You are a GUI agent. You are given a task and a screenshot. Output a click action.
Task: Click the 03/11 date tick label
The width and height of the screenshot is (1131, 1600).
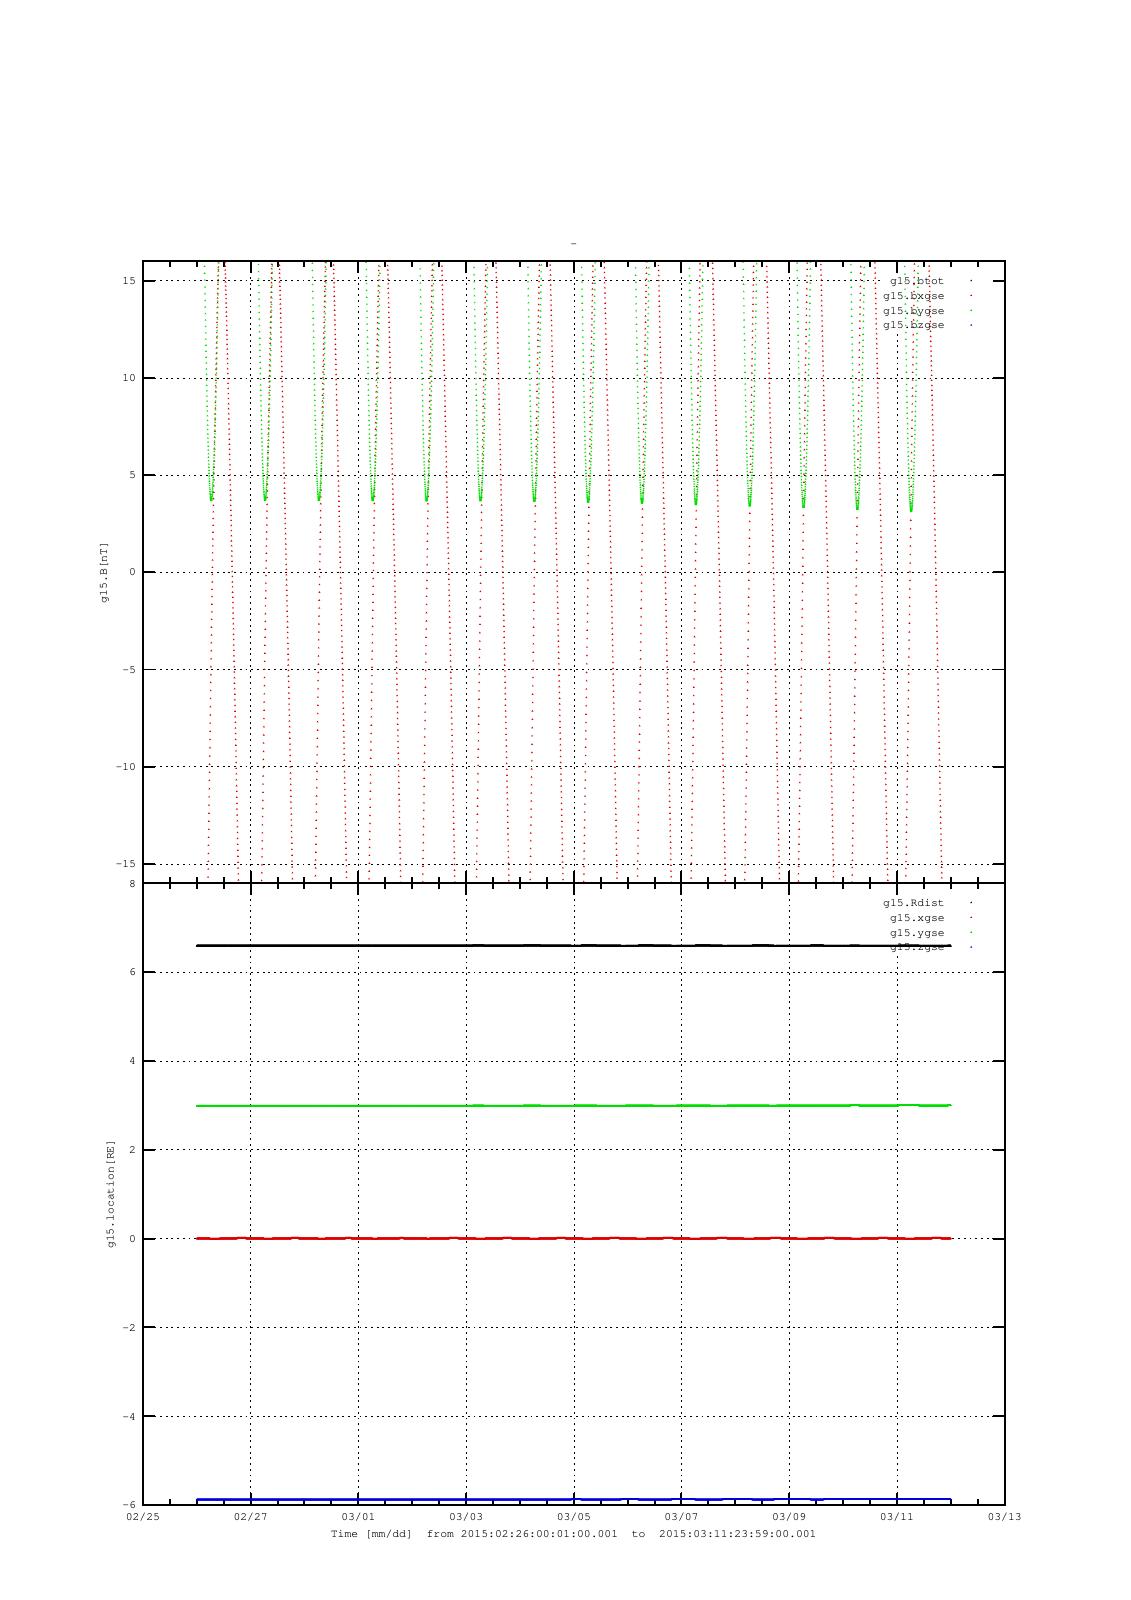coord(896,1517)
